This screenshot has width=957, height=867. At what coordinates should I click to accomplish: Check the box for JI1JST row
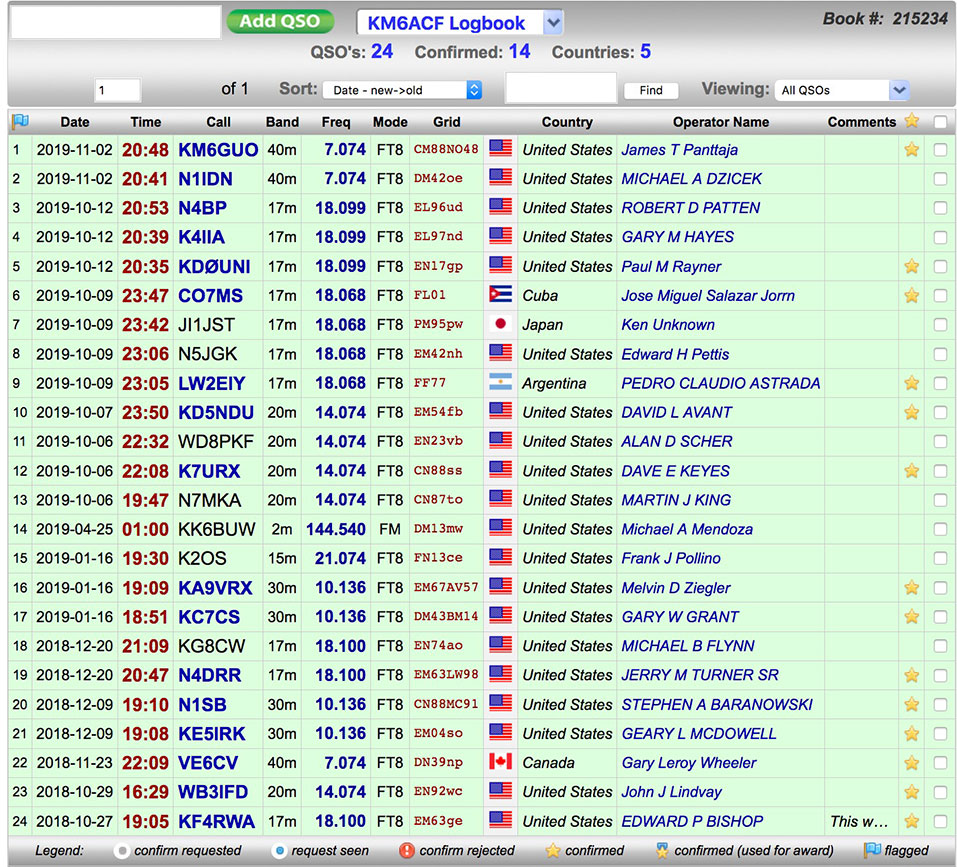coord(941,325)
